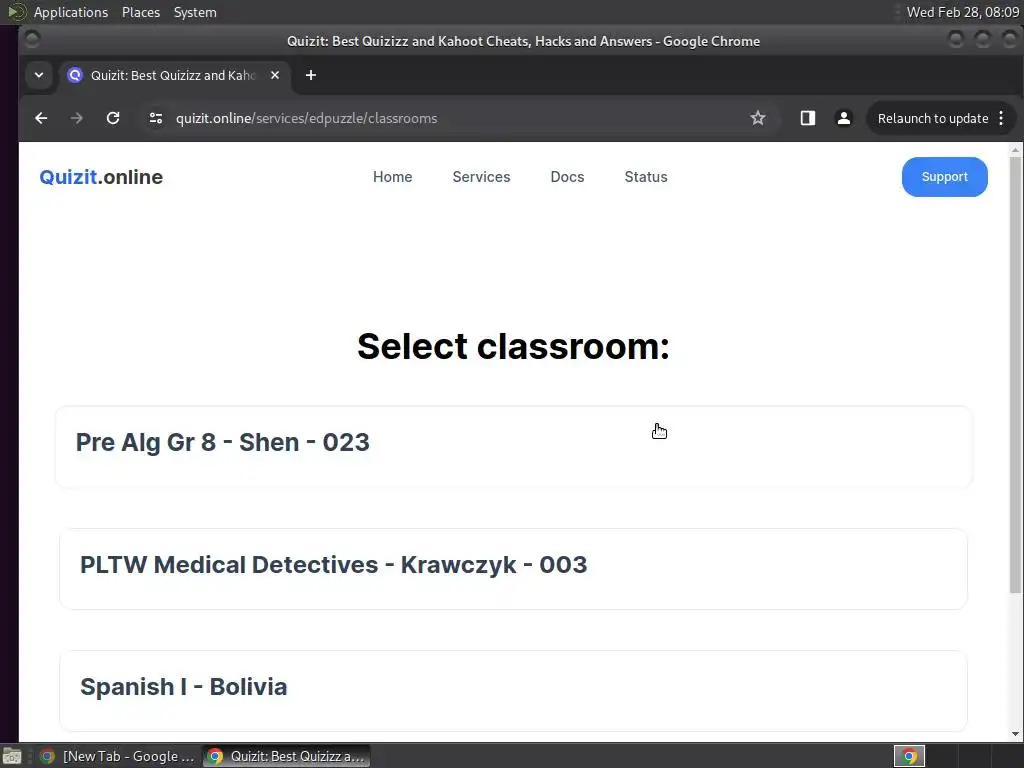The image size is (1024, 768).
Task: Click the clock showing Wed Feb 28
Action: tap(963, 12)
